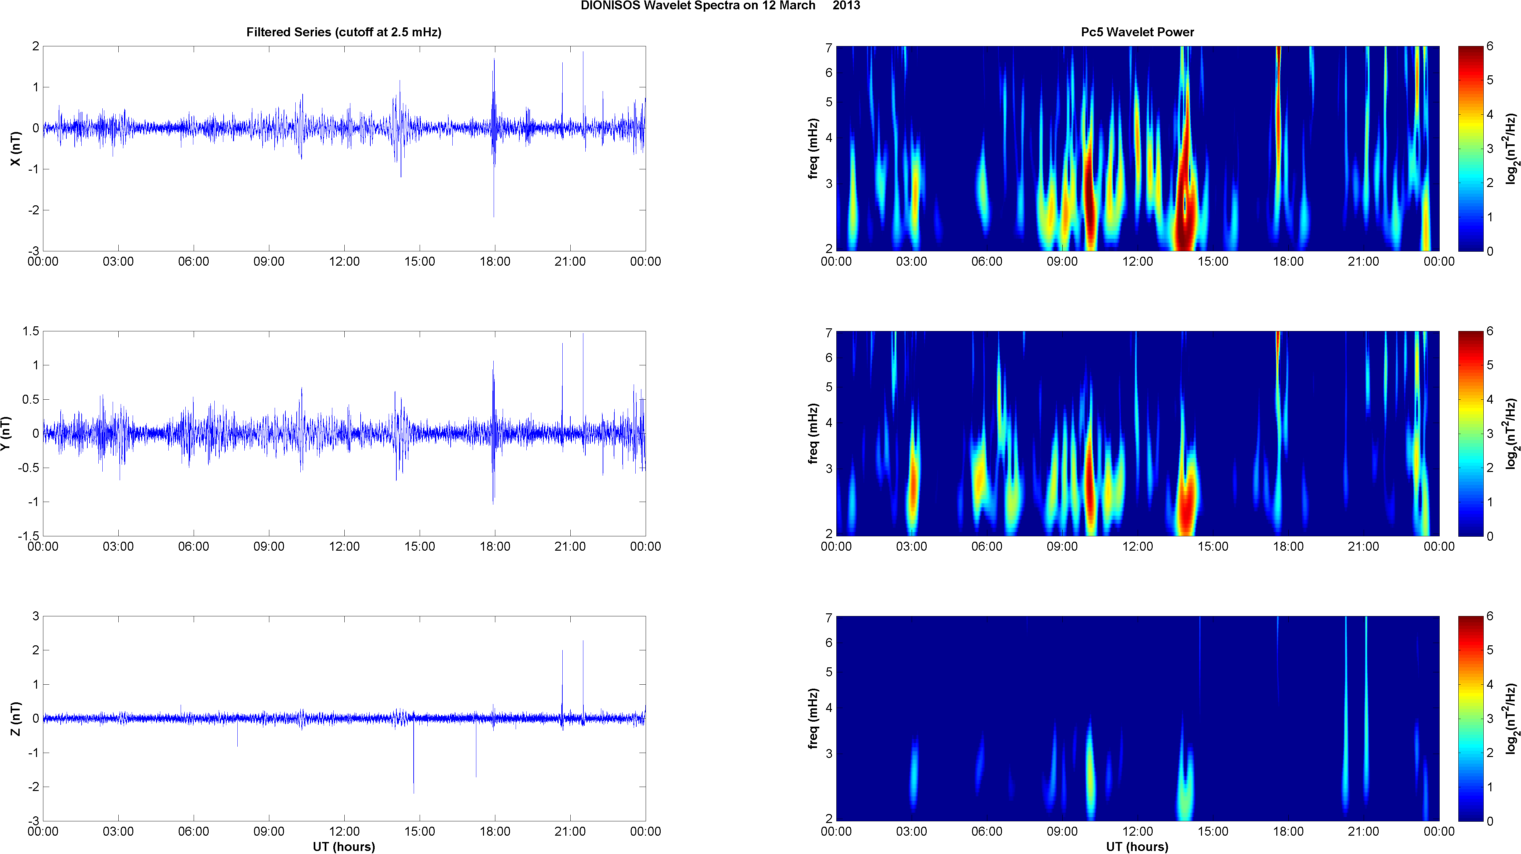Click the 0 tick on bottom colorbar

pyautogui.click(x=1490, y=821)
